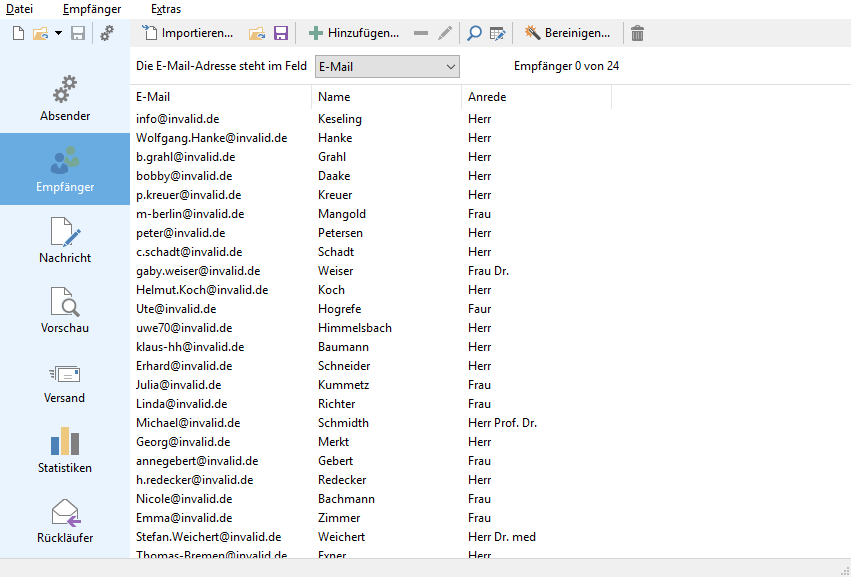Click the settings gears icon in toolbar
Image resolution: width=851 pixels, height=577 pixels.
107,33
